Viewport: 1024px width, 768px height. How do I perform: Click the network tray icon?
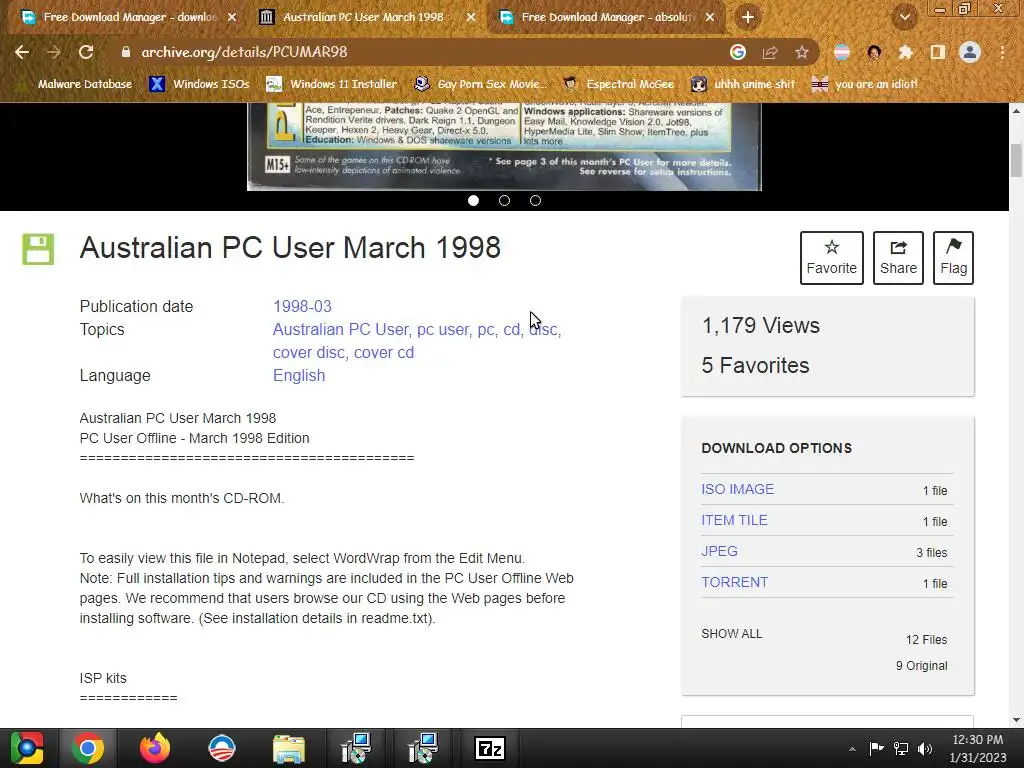point(901,748)
